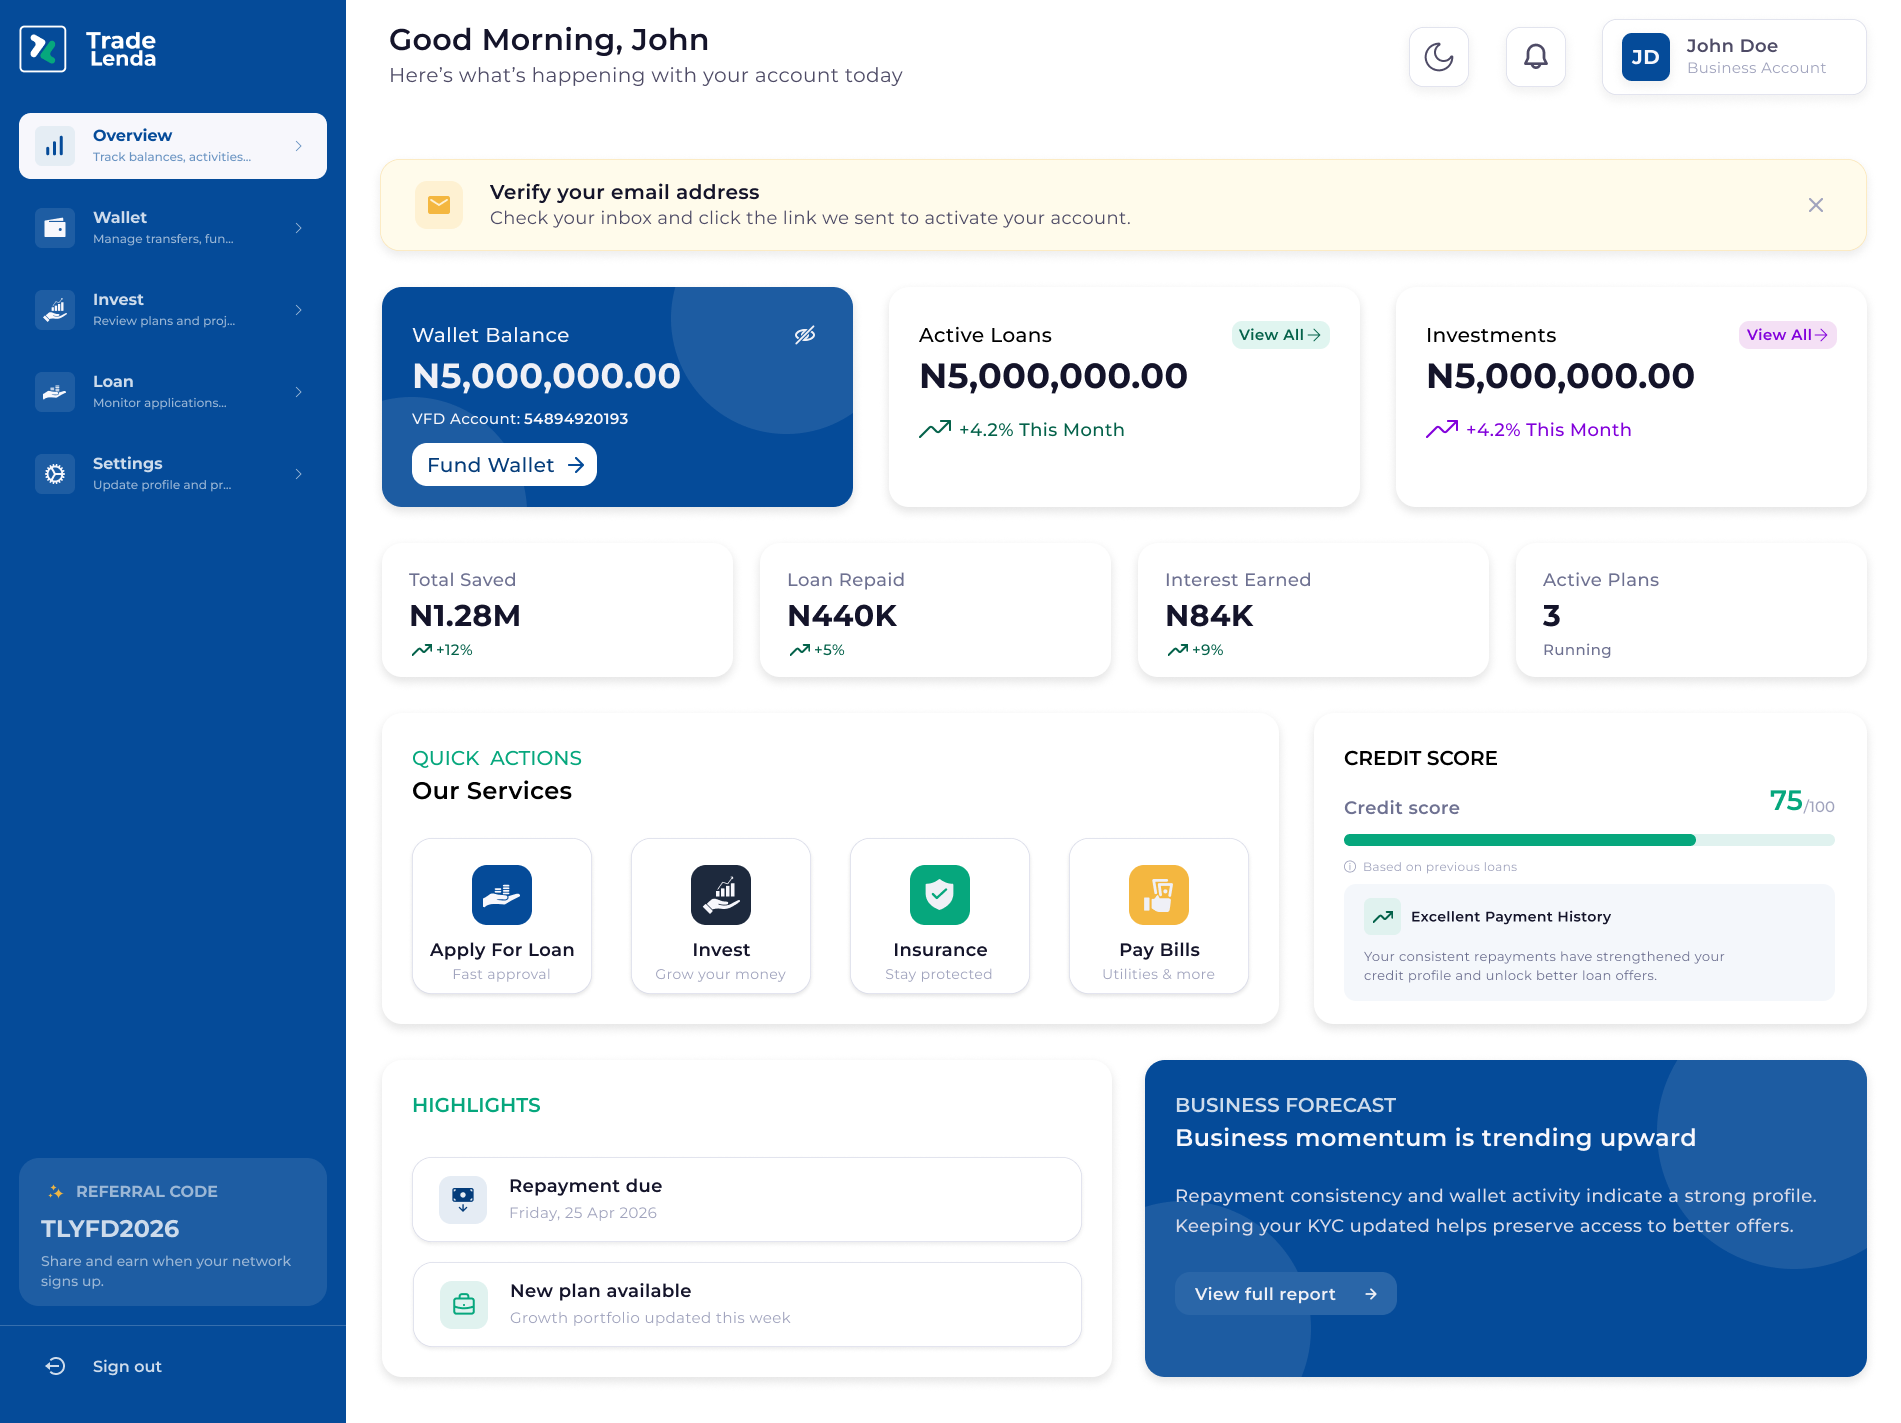Click the Wallet sidebar icon
Screen dimensions: 1901x1423
(x=55, y=228)
